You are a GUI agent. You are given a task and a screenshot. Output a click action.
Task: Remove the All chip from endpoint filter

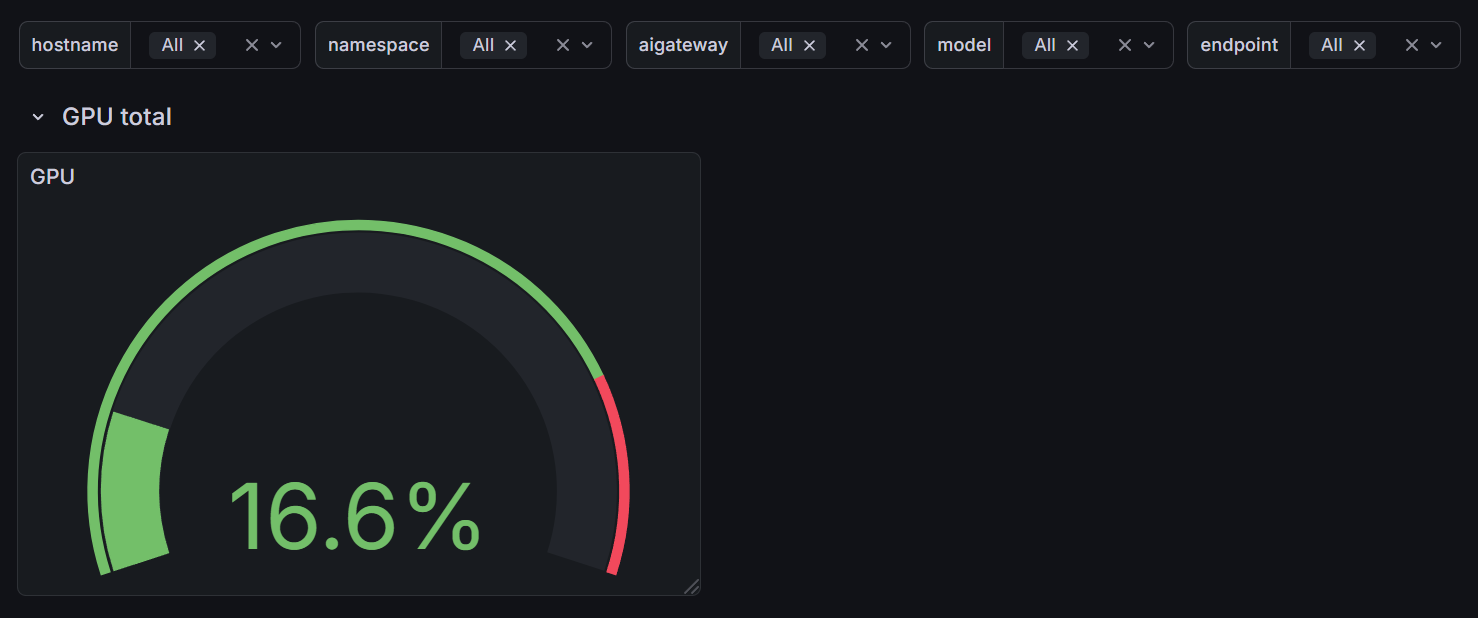(x=1359, y=45)
